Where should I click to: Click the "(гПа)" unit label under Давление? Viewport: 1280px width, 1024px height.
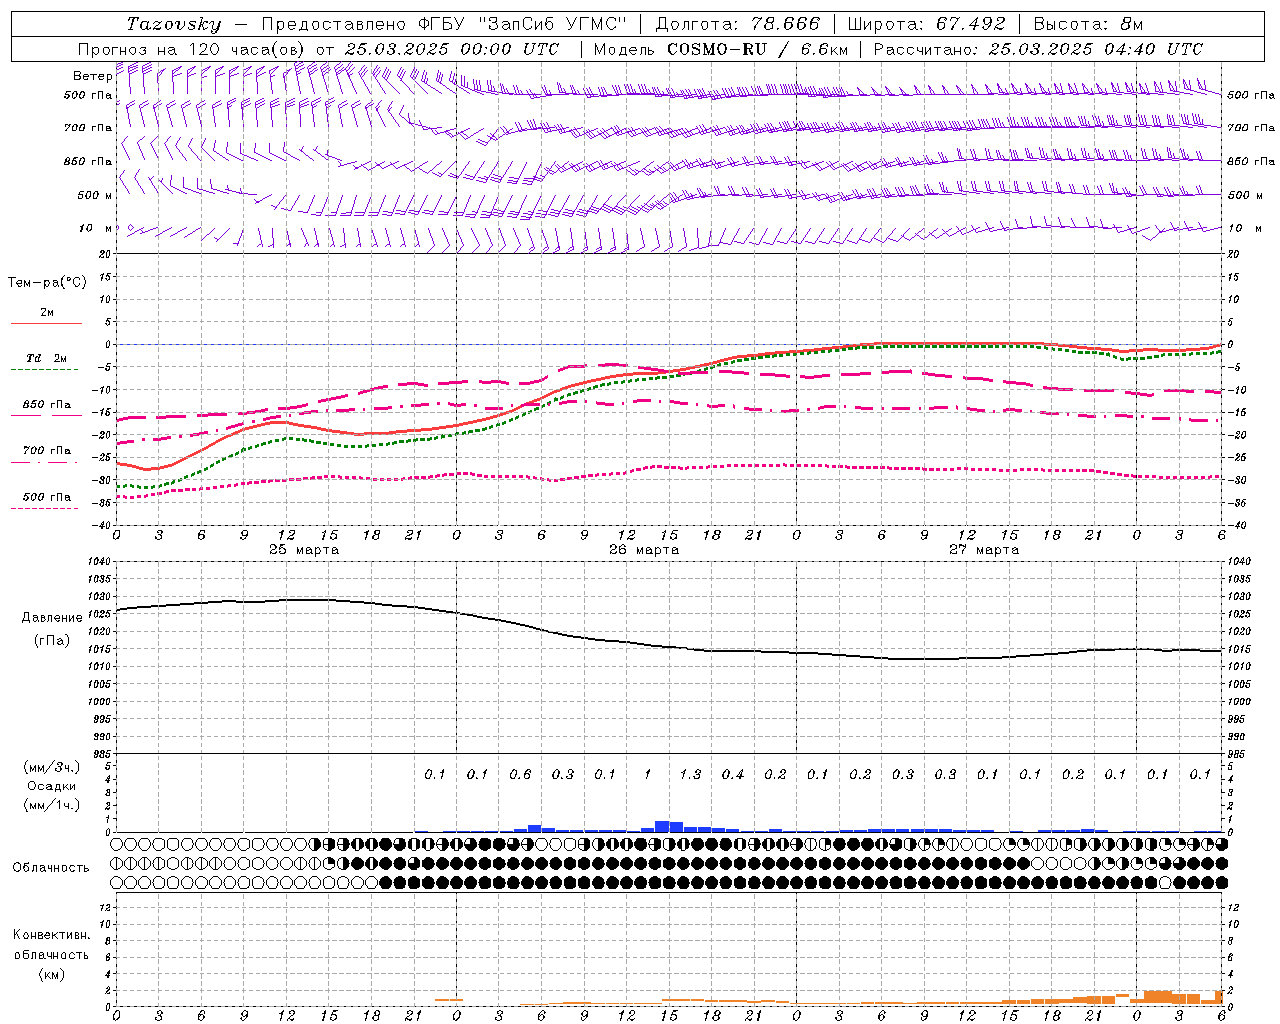52,641
